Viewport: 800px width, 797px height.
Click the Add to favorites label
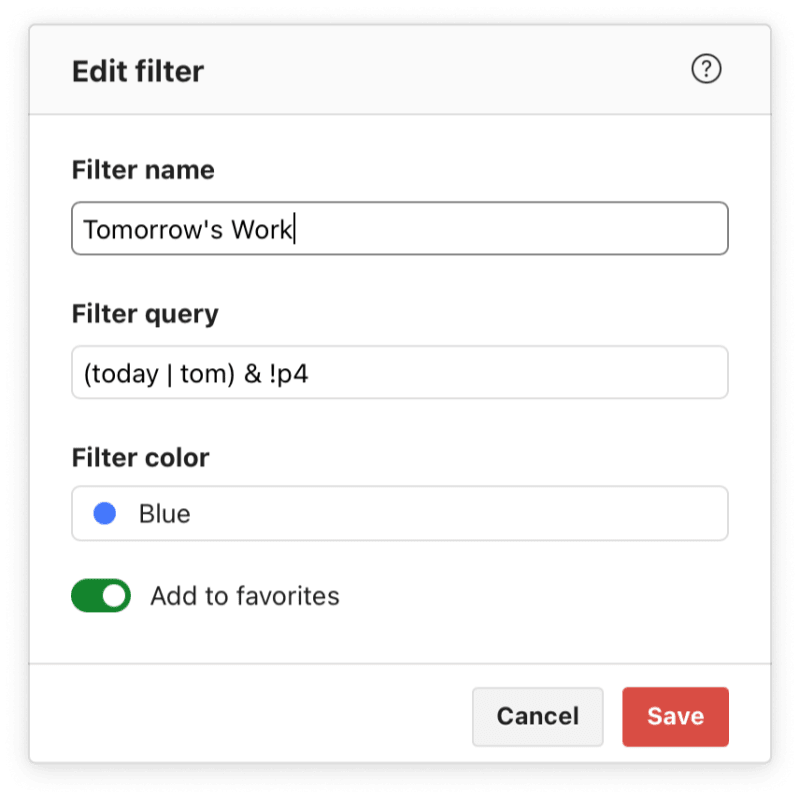[x=246, y=595]
